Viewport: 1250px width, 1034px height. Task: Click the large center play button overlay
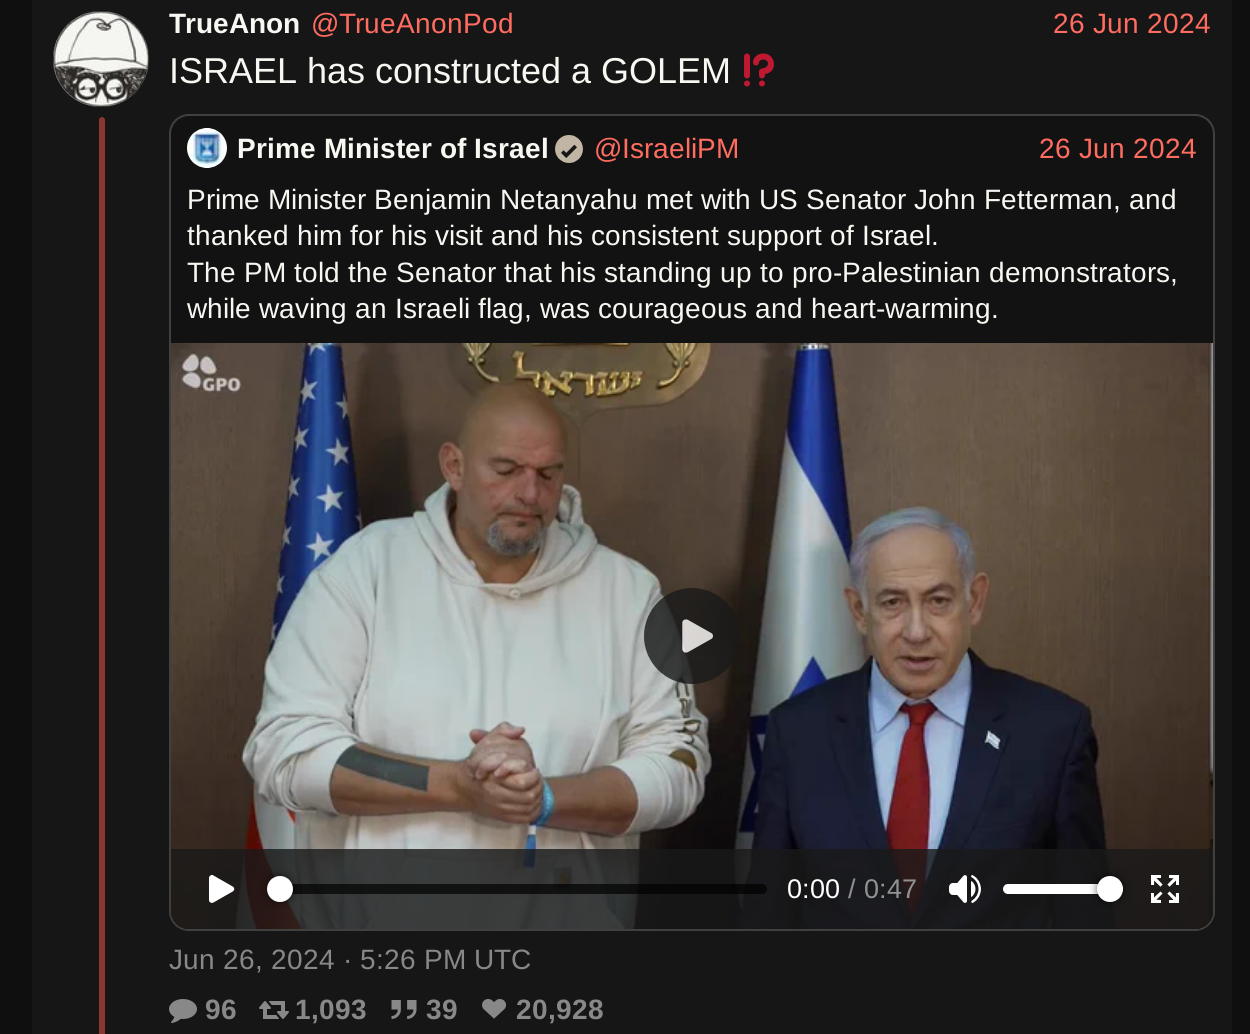pos(692,636)
